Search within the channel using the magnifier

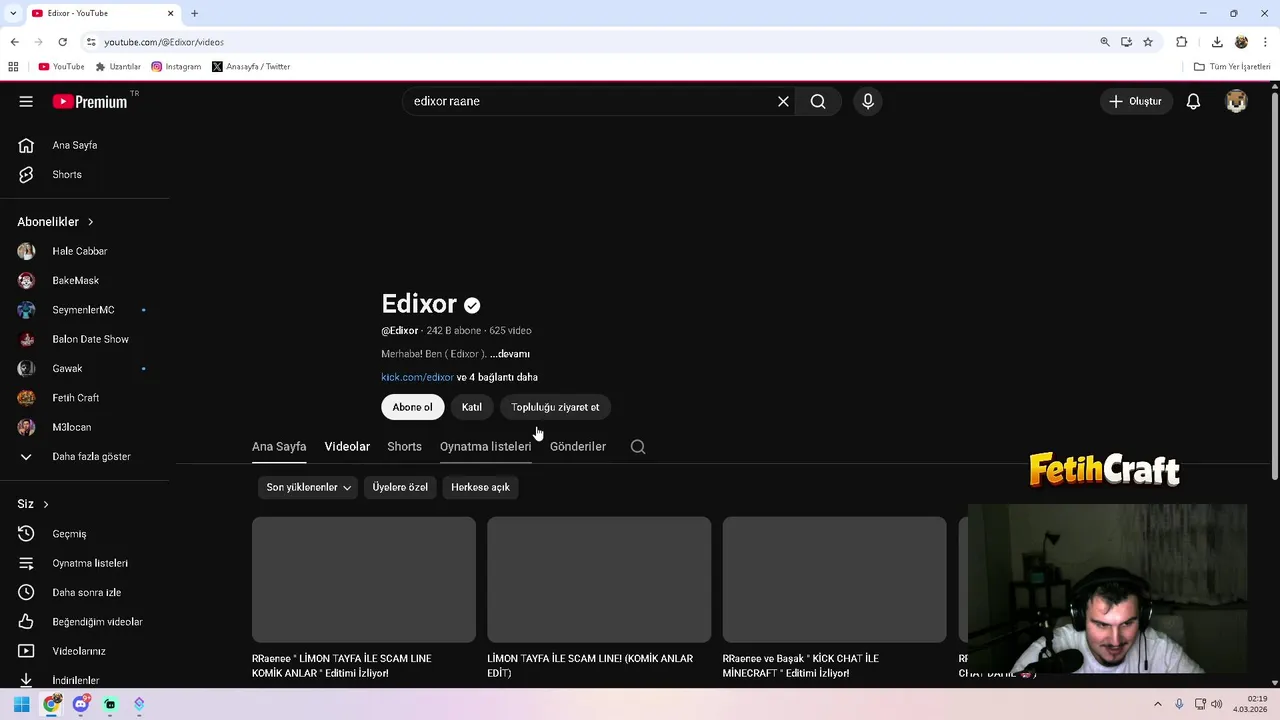click(x=638, y=446)
